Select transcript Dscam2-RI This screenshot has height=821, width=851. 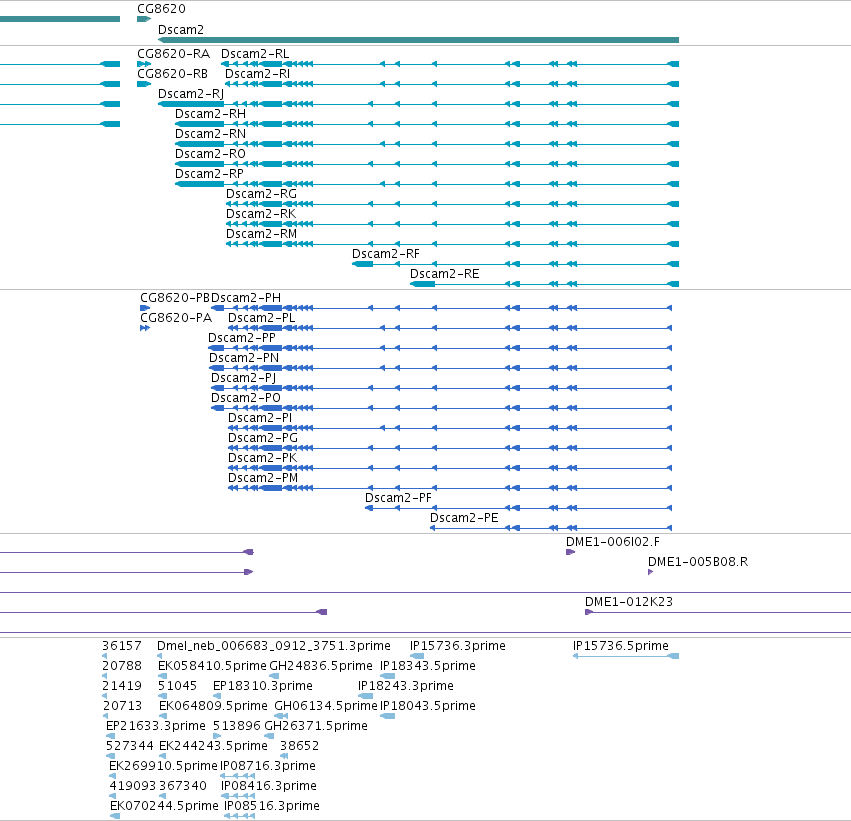point(257,74)
